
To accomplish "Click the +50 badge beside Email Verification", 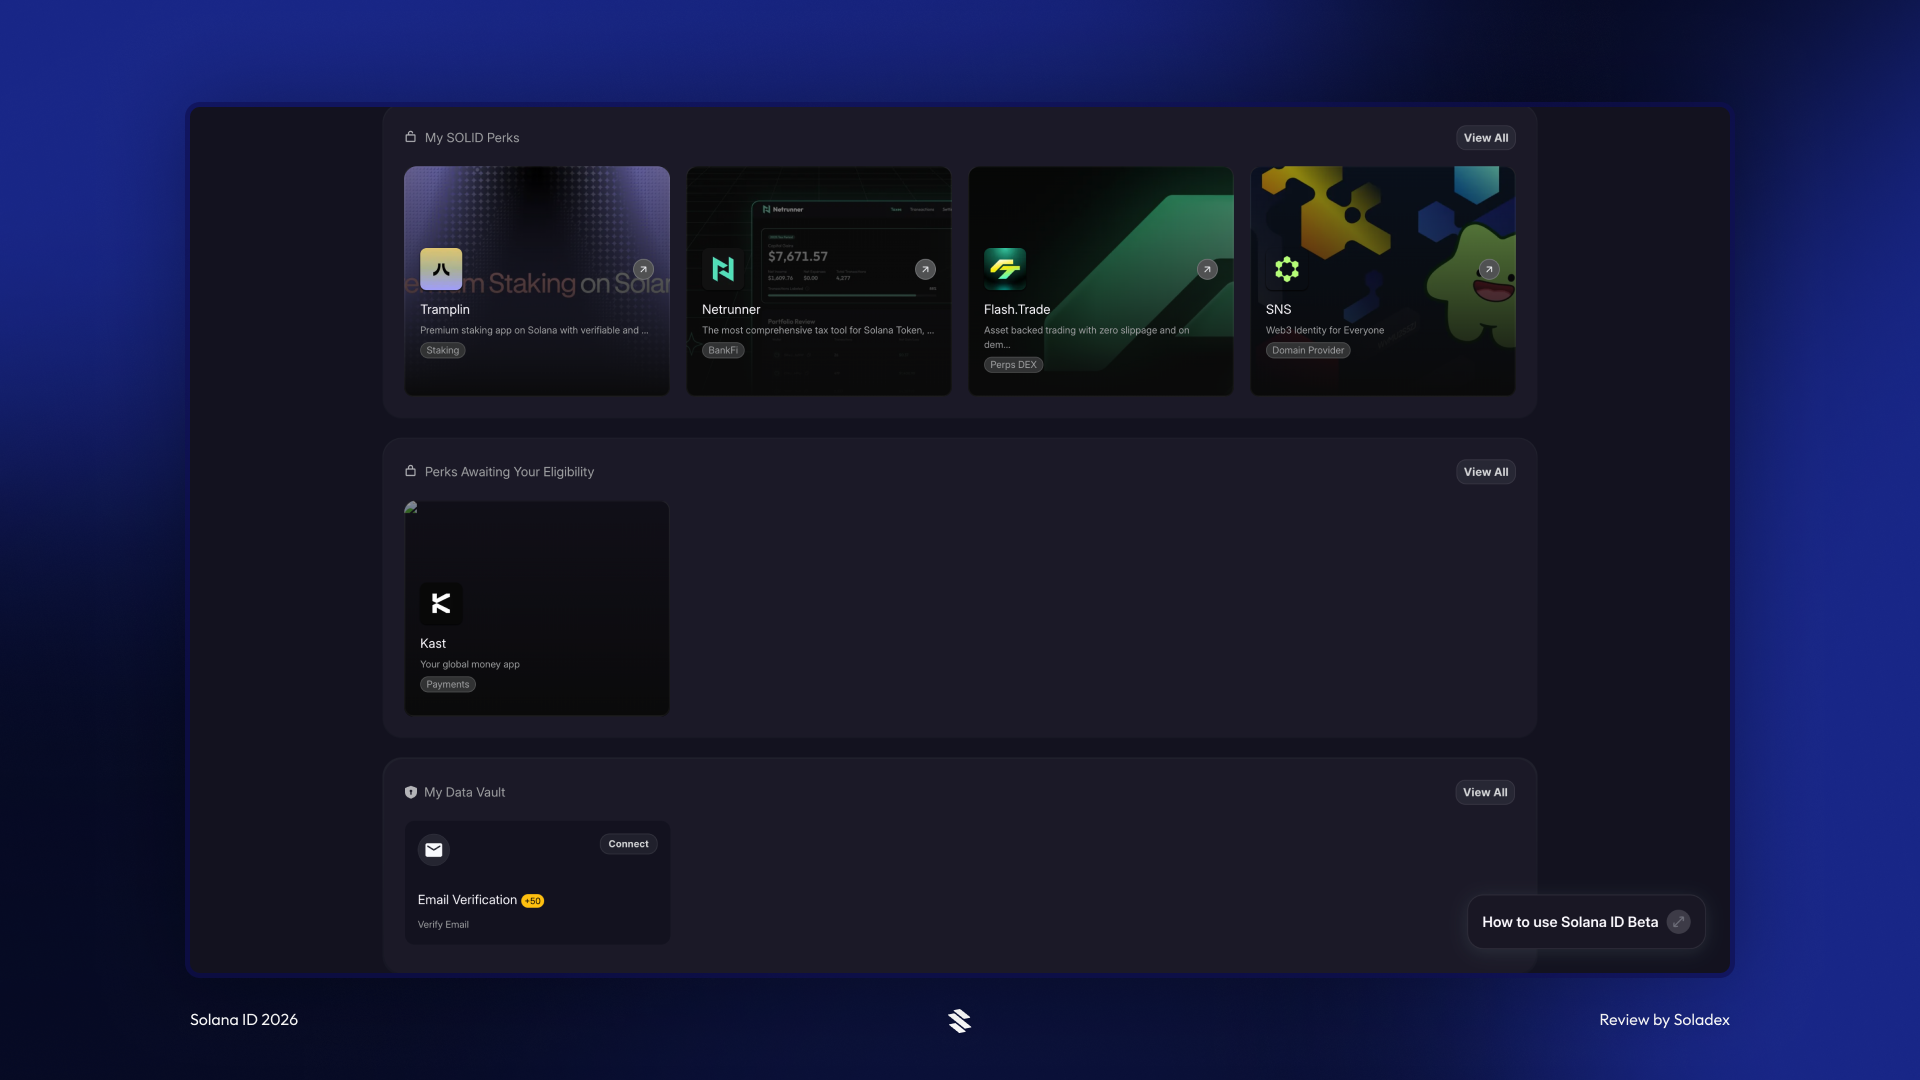I will pyautogui.click(x=531, y=900).
